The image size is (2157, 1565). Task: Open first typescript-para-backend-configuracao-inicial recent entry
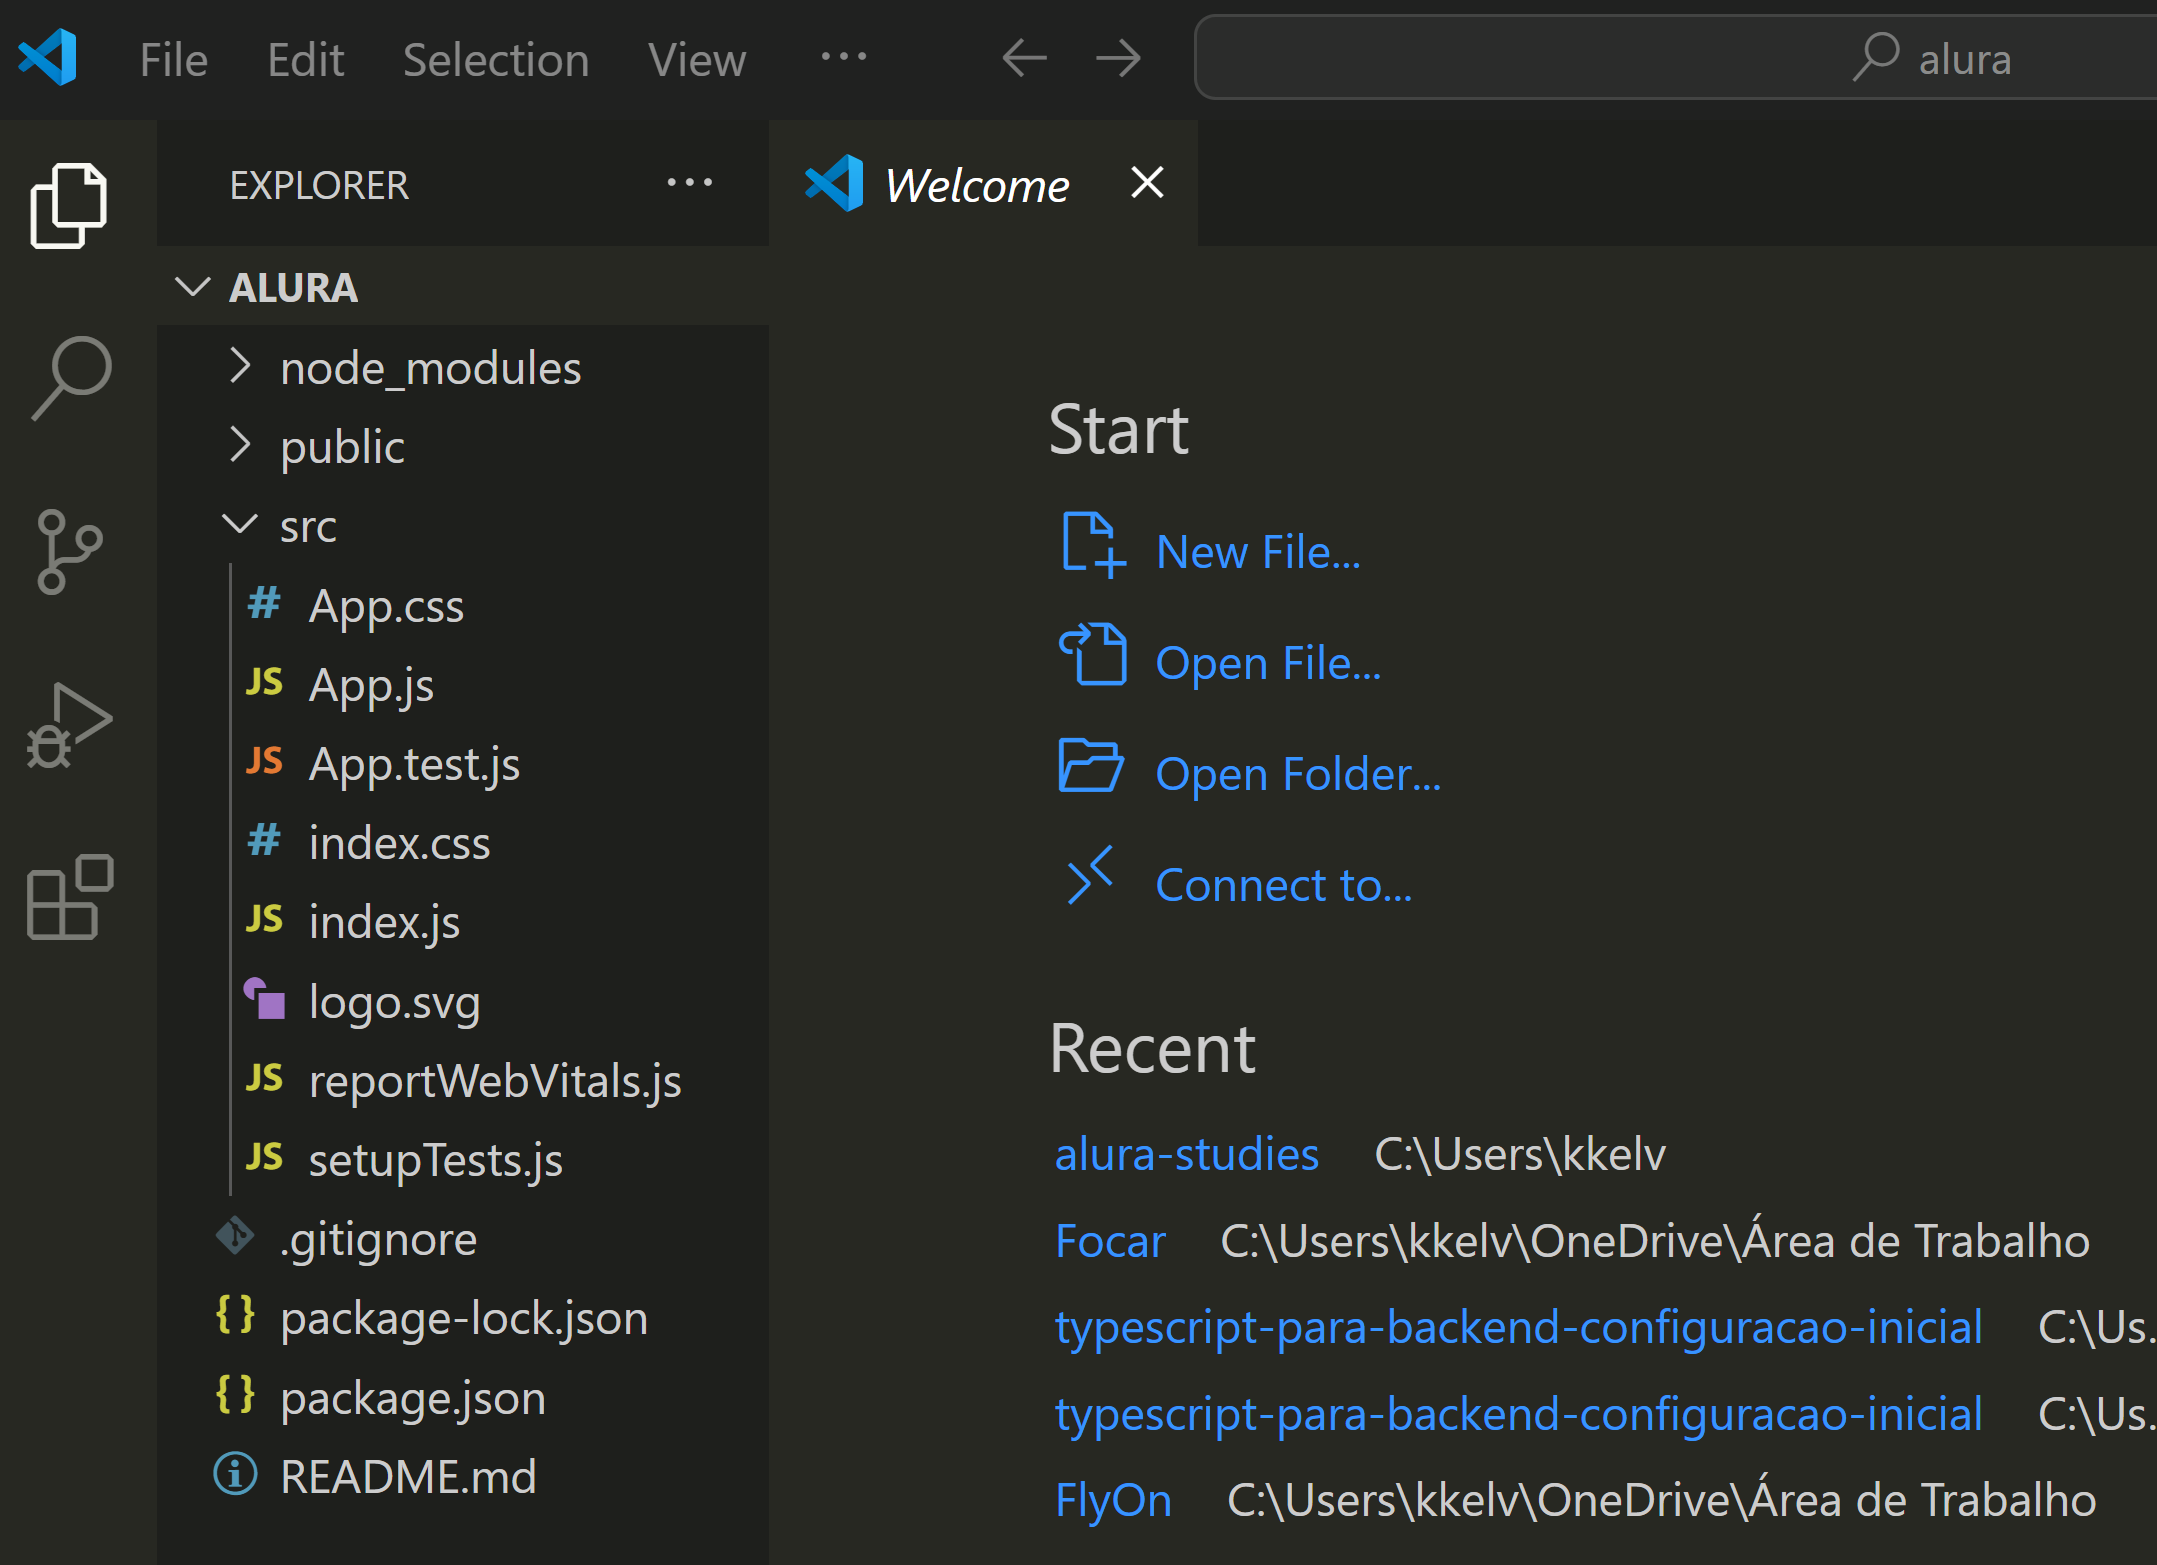[1518, 1327]
